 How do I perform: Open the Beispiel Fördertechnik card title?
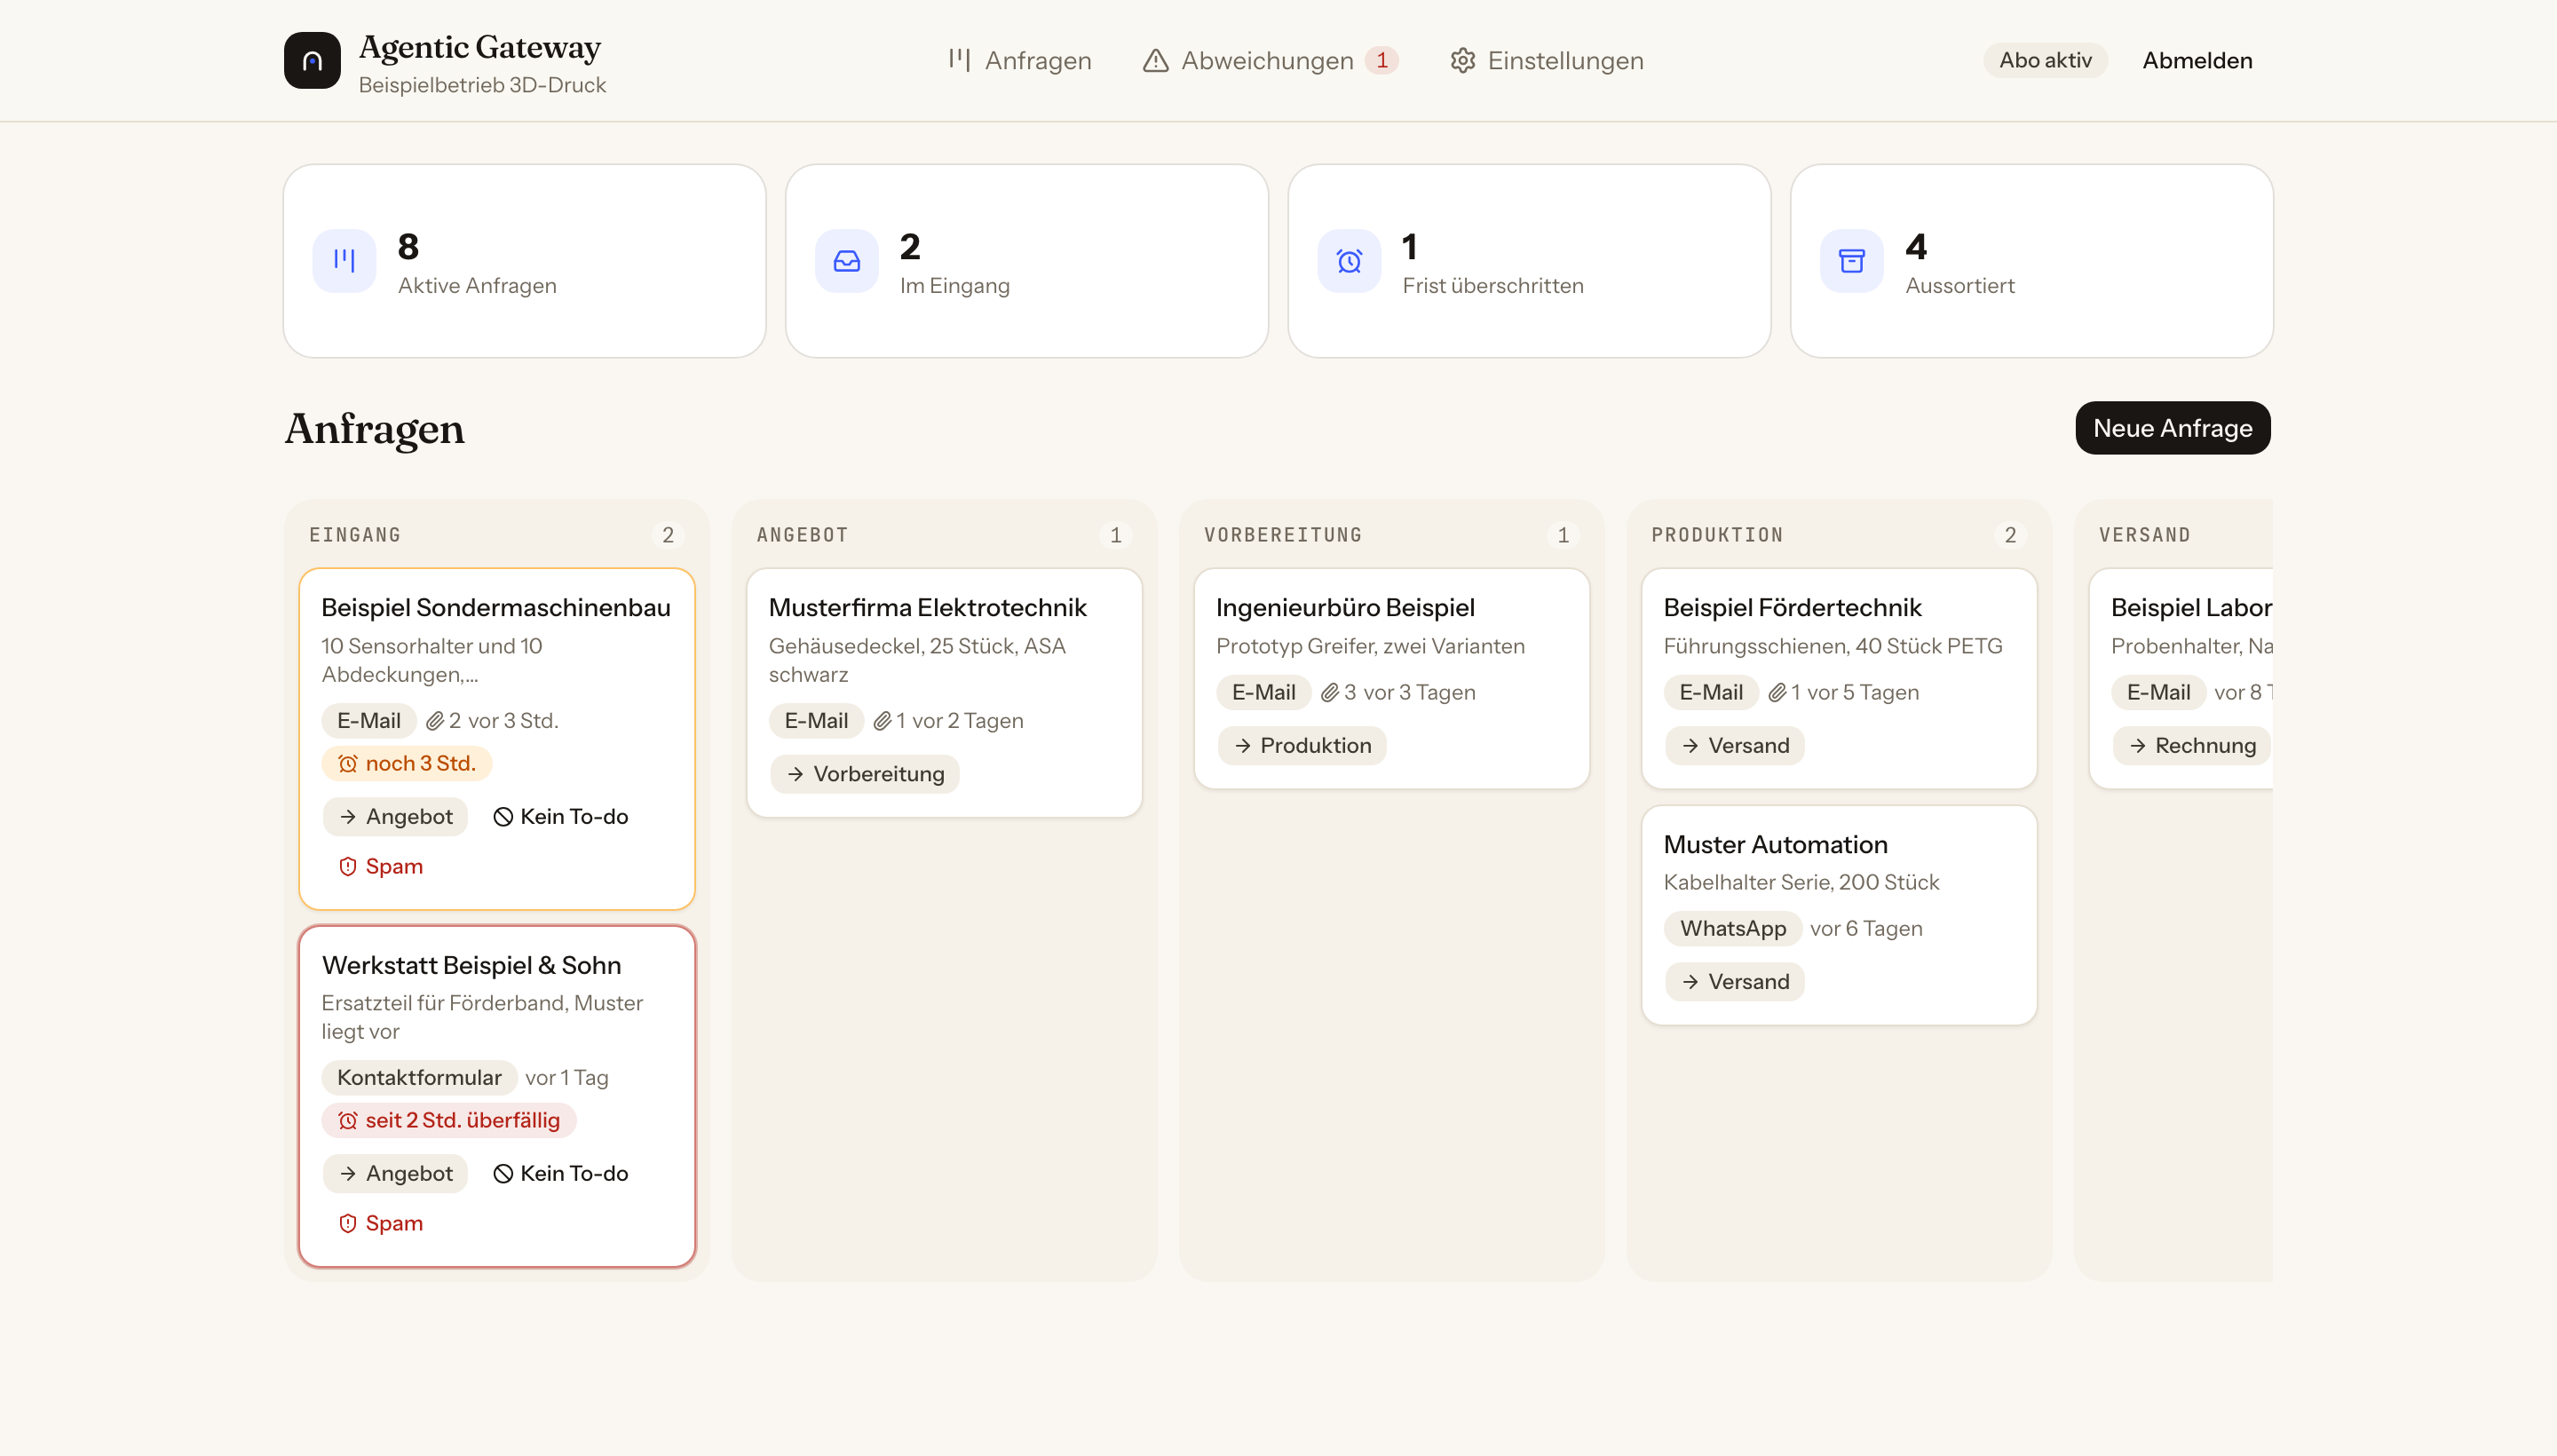1792,607
